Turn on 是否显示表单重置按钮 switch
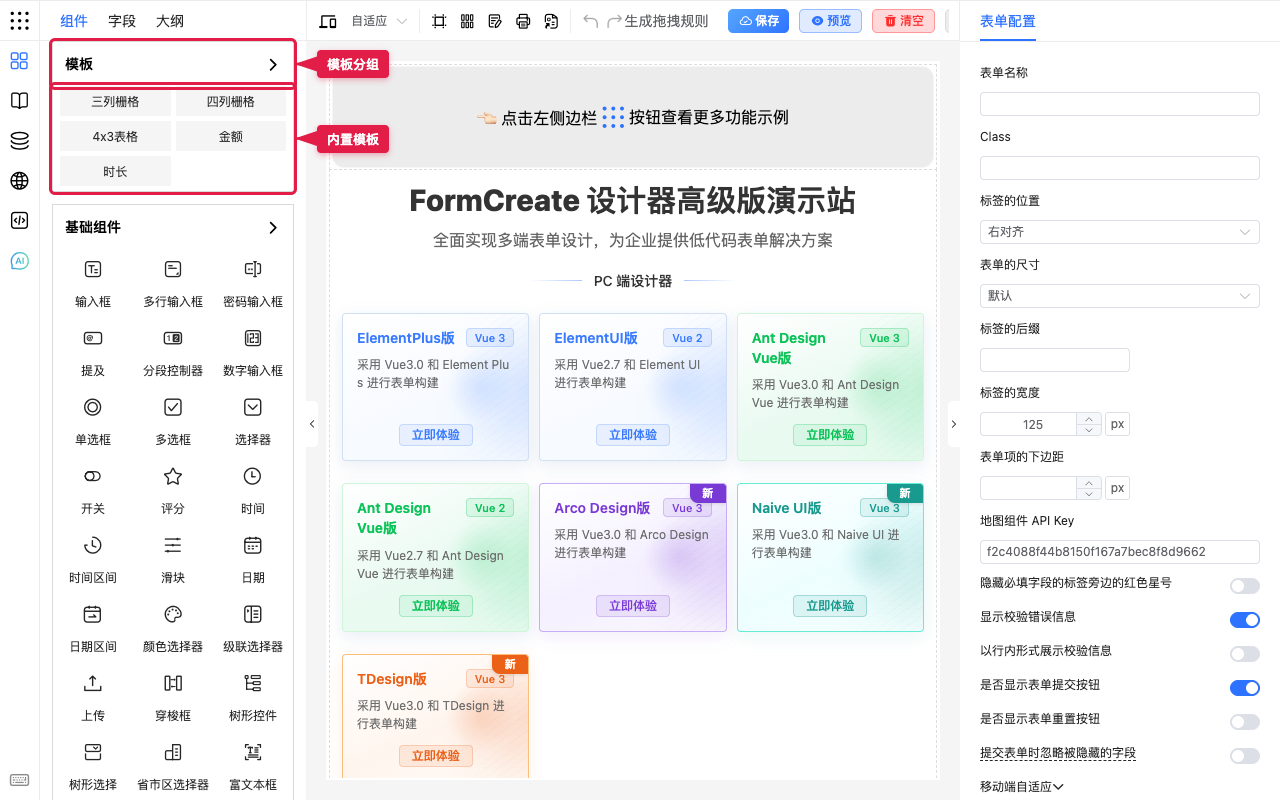Screen dimensions: 1280x800 1244,722
